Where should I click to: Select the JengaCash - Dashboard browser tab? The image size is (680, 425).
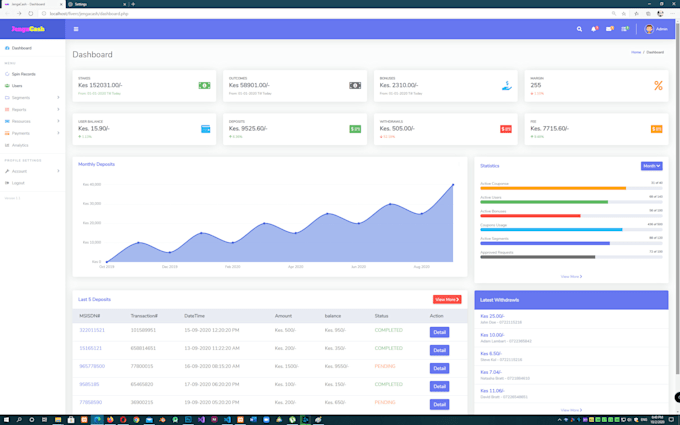coord(33,4)
